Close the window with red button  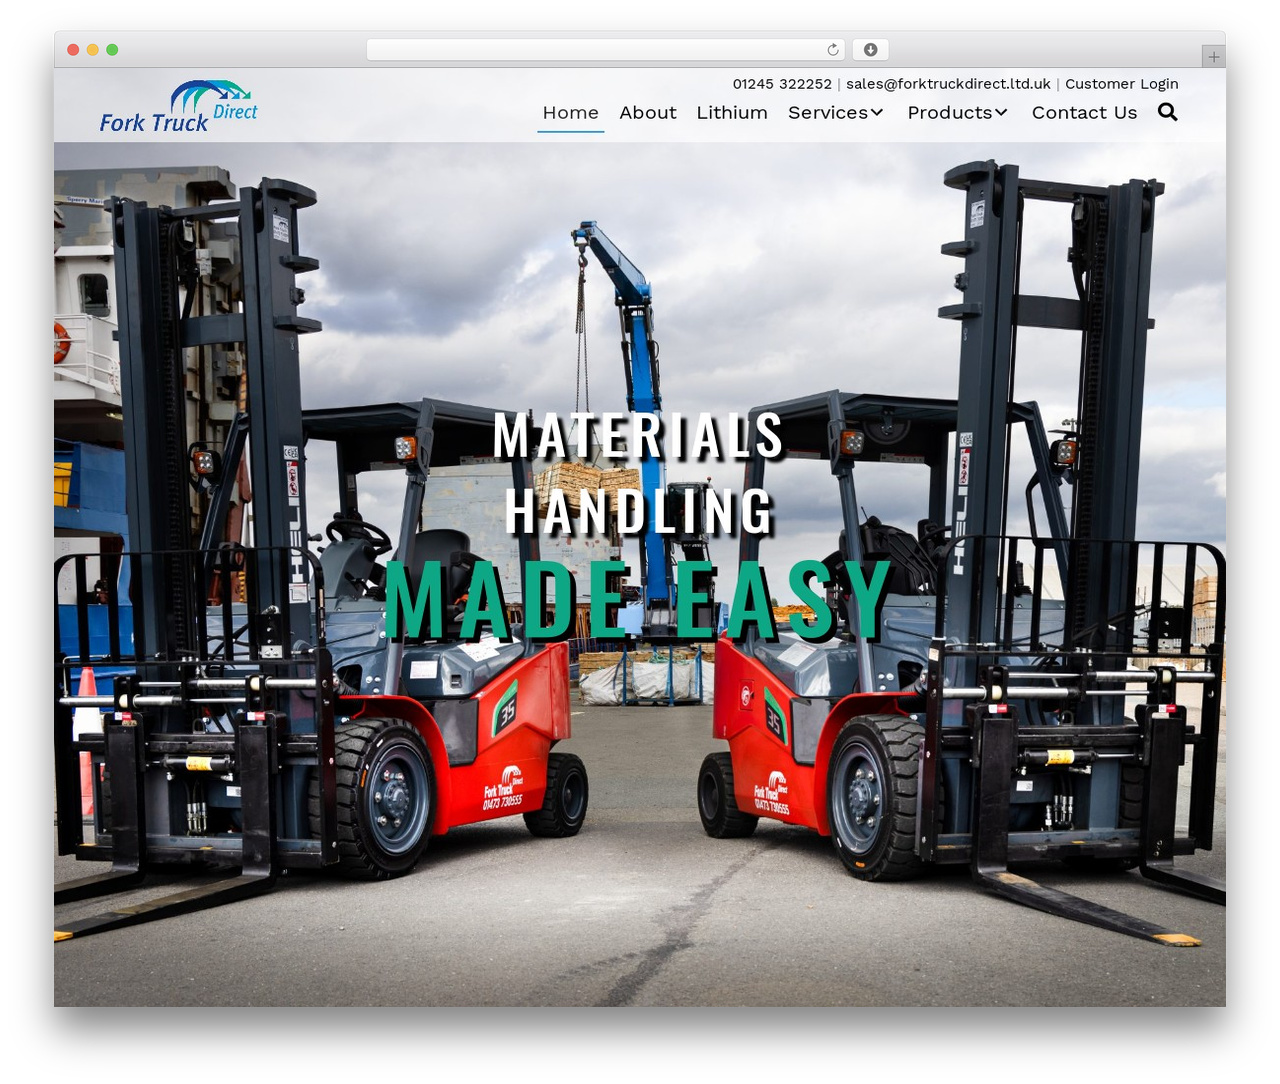tap(73, 50)
